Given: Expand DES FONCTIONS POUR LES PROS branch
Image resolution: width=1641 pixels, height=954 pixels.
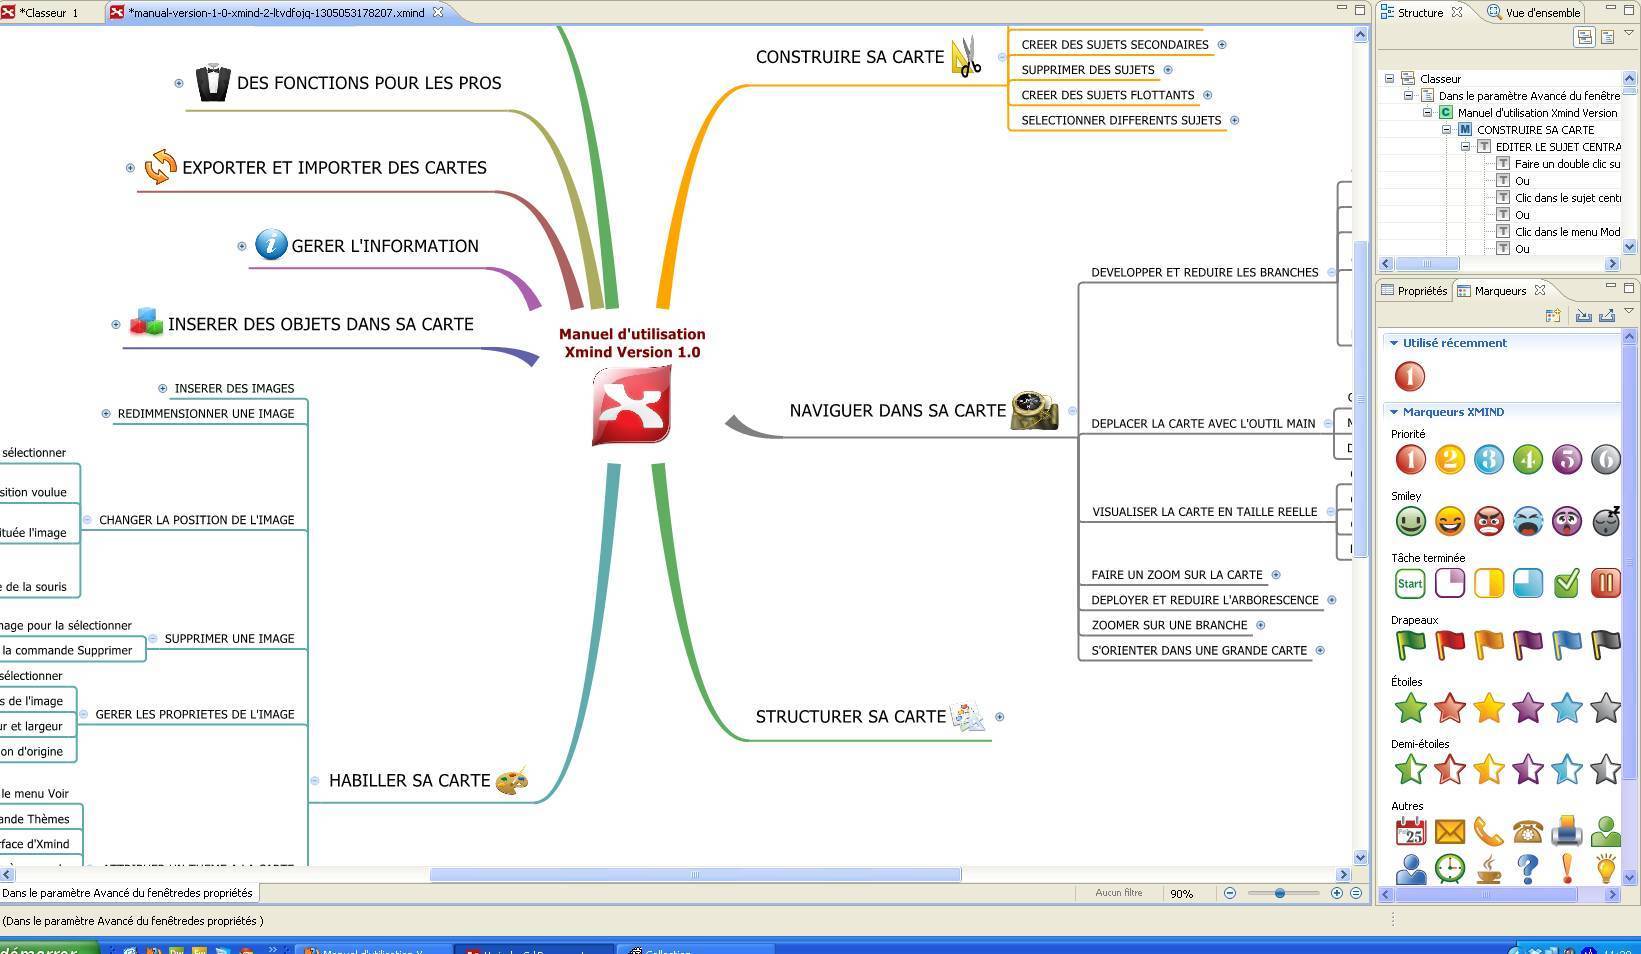Looking at the screenshot, I should click(x=179, y=83).
